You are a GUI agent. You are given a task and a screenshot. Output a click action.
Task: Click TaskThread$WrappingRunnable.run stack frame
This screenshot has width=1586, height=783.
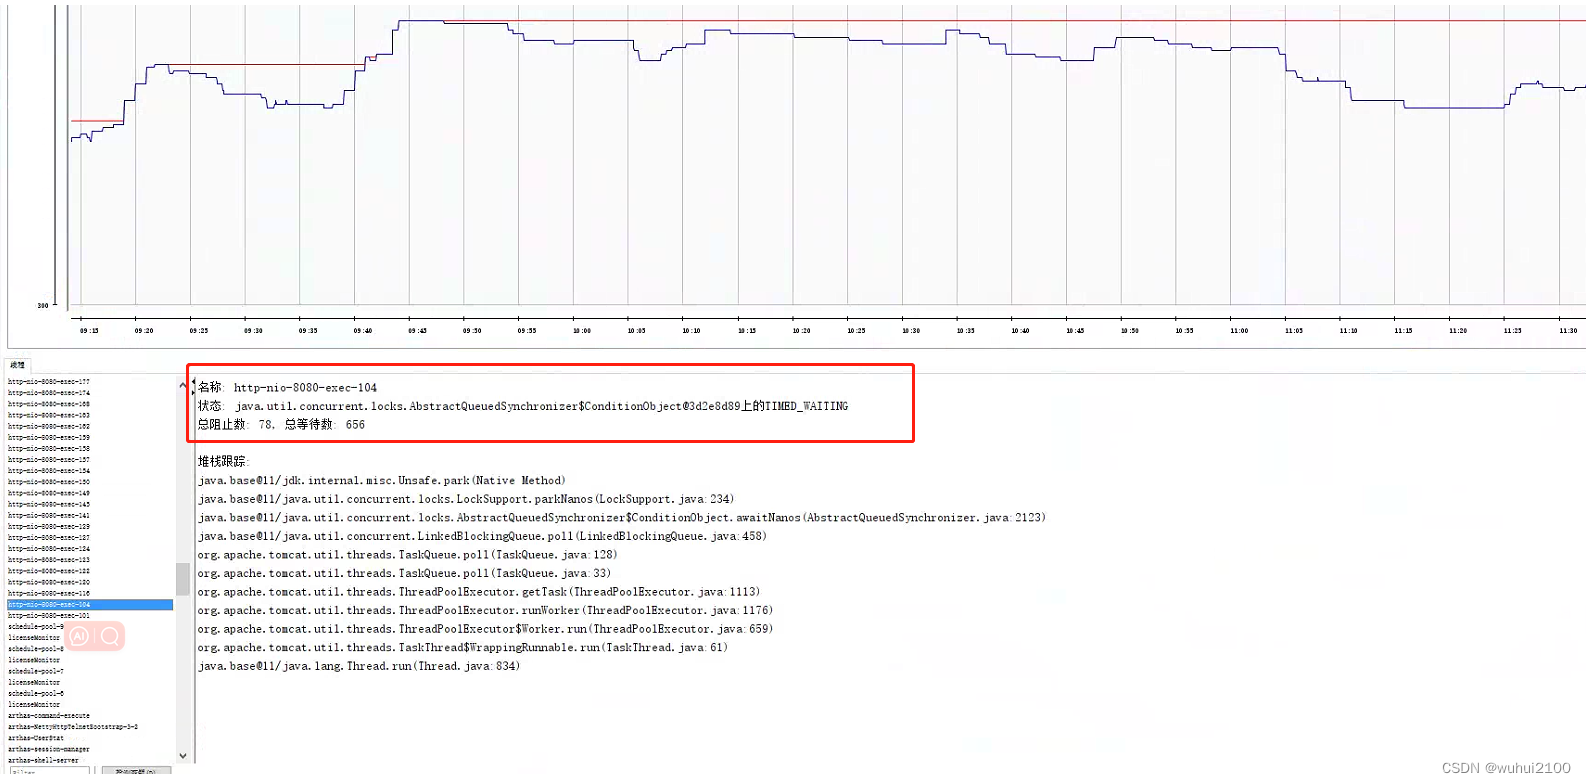[x=463, y=648]
